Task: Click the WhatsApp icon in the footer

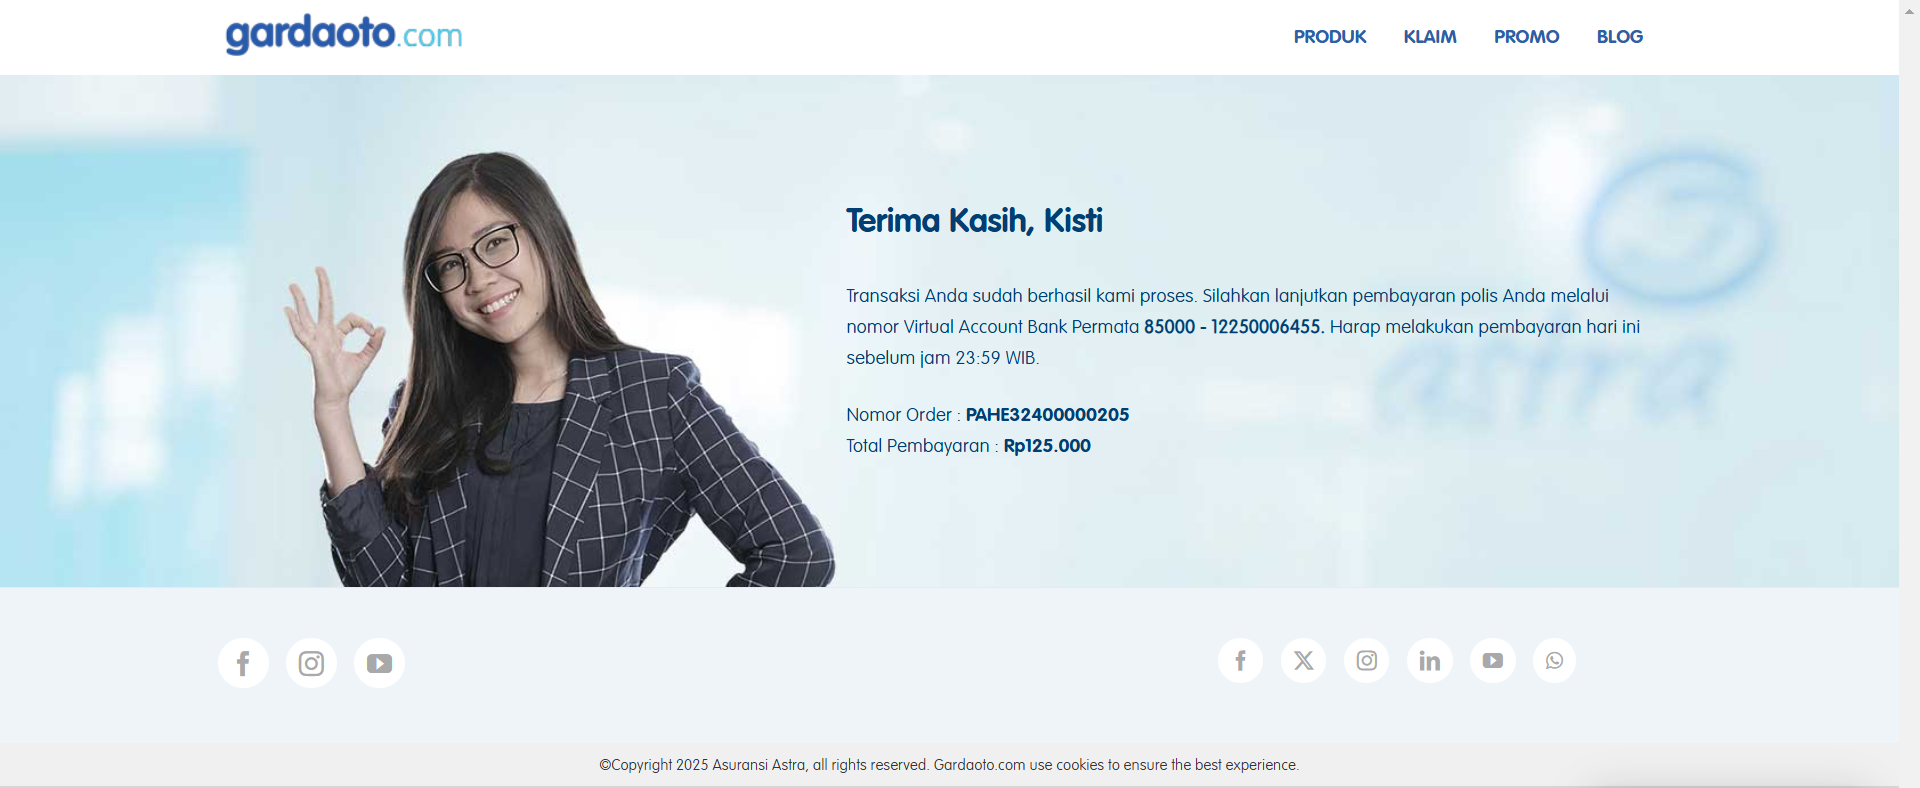Action: point(1554,661)
